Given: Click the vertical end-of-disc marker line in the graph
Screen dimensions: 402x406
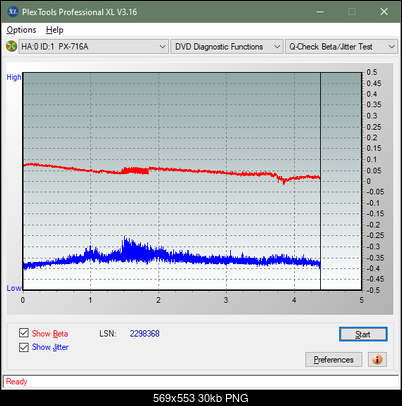Looking at the screenshot, I should [x=320, y=181].
